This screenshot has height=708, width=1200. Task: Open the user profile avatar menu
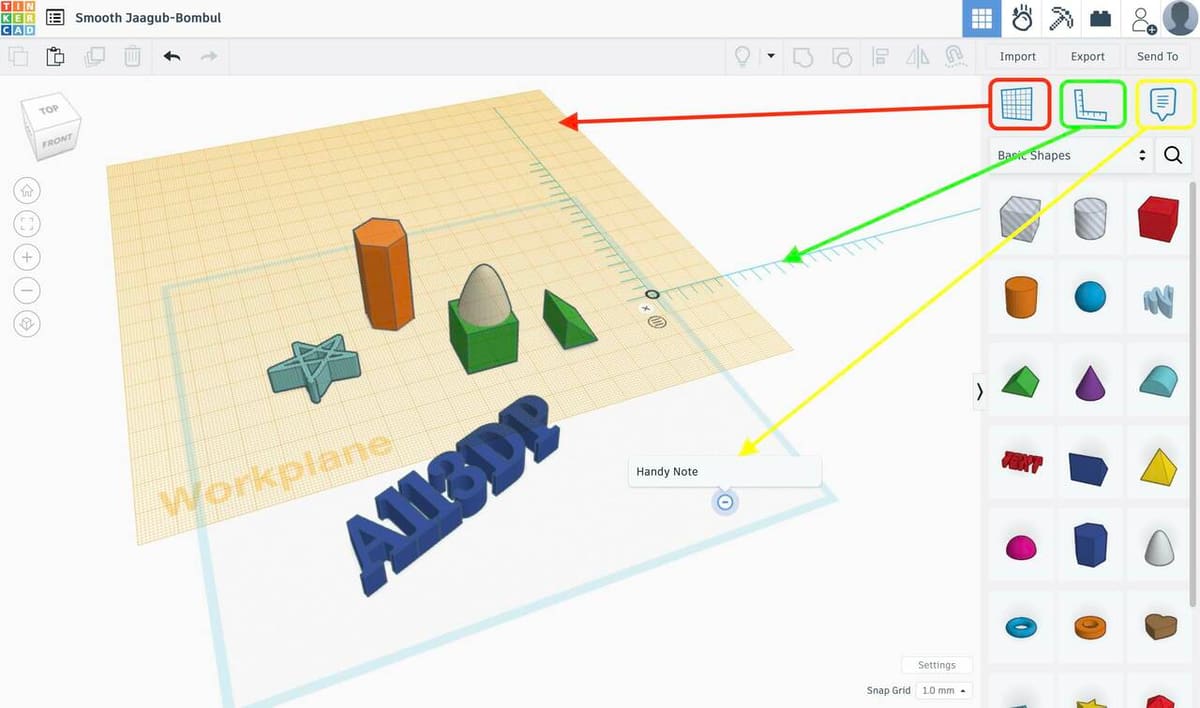point(1180,19)
